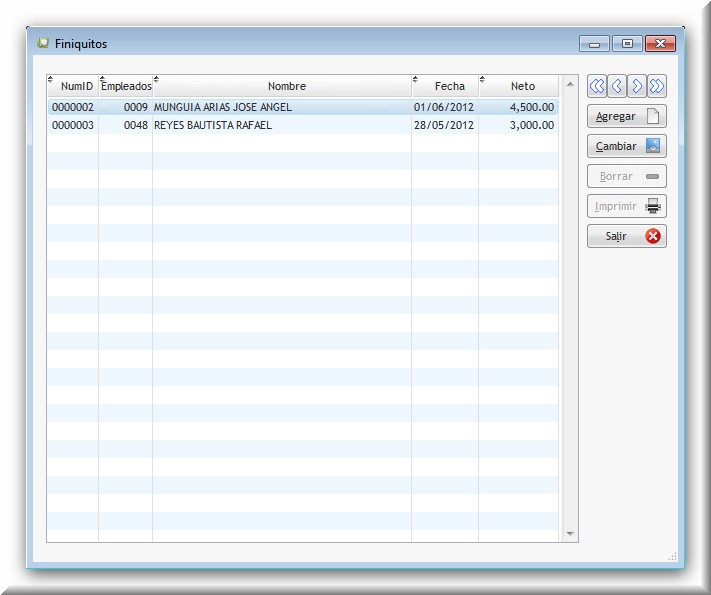Sort by the Neto column header
Screen dimensions: 711x595
[x=519, y=86]
